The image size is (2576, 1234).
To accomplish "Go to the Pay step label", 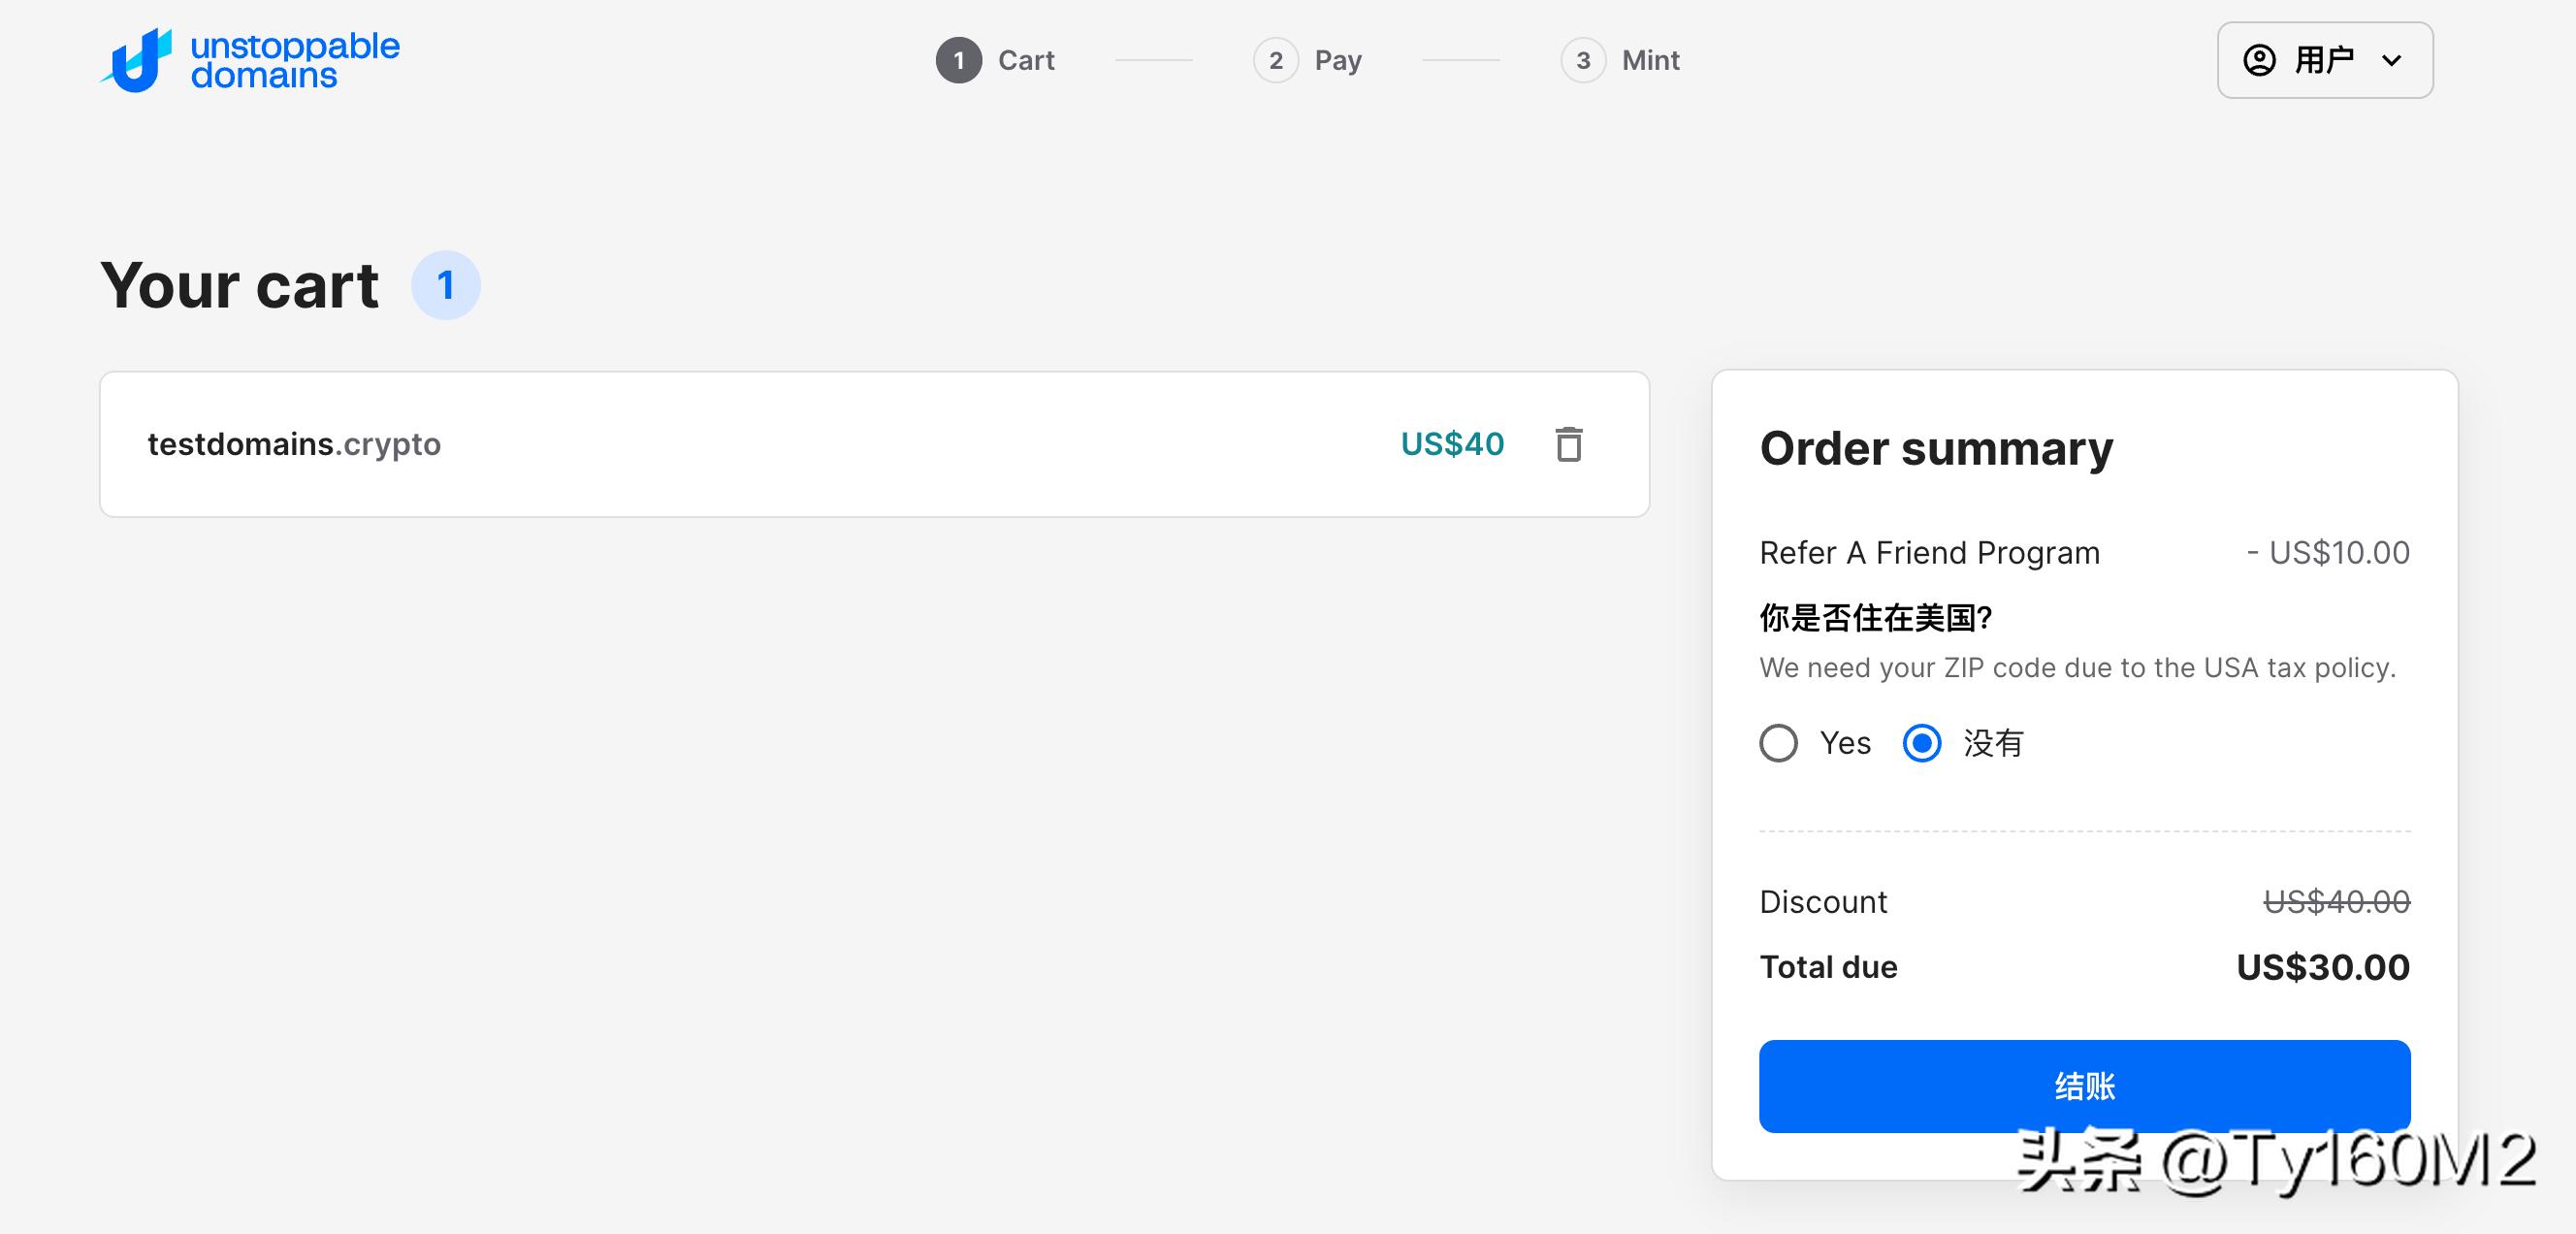I will click(1338, 60).
